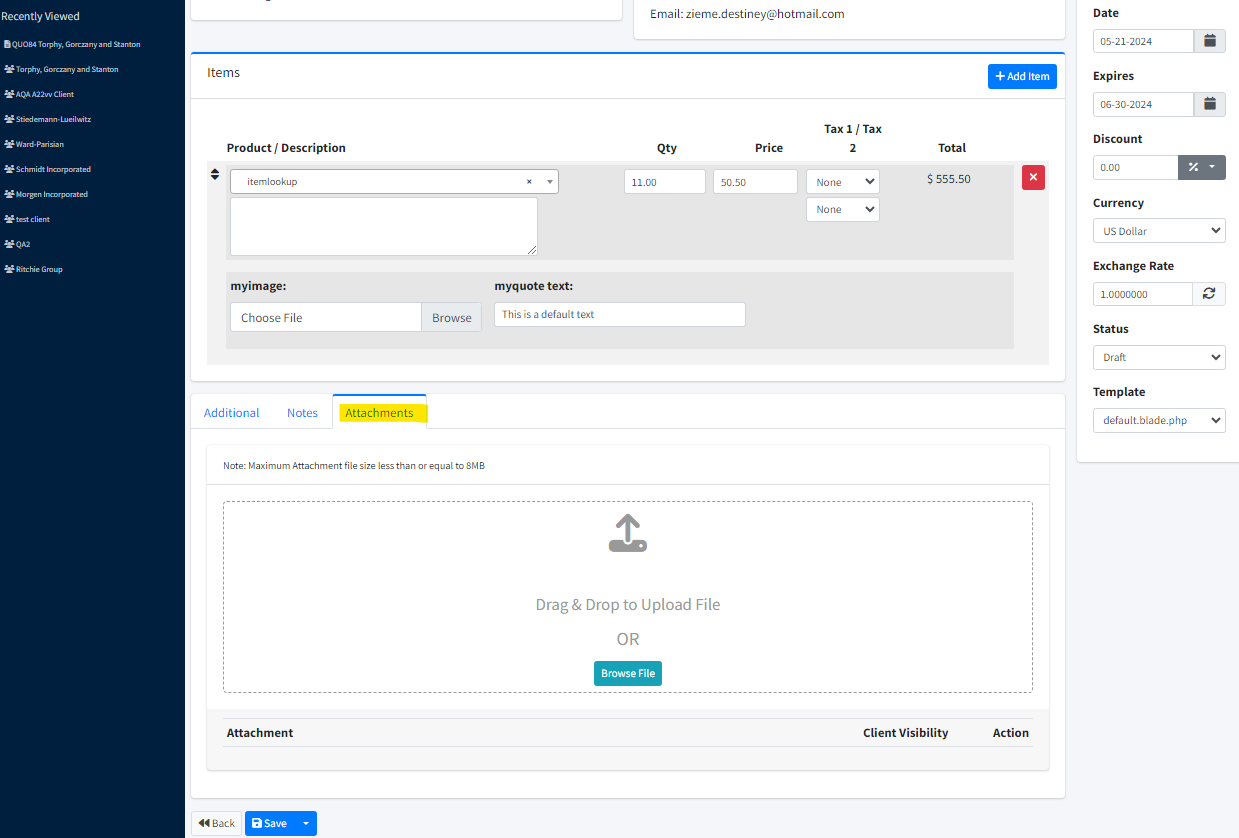Open the first Tax None dropdown
Image resolution: width=1239 pixels, height=838 pixels.
tap(842, 182)
